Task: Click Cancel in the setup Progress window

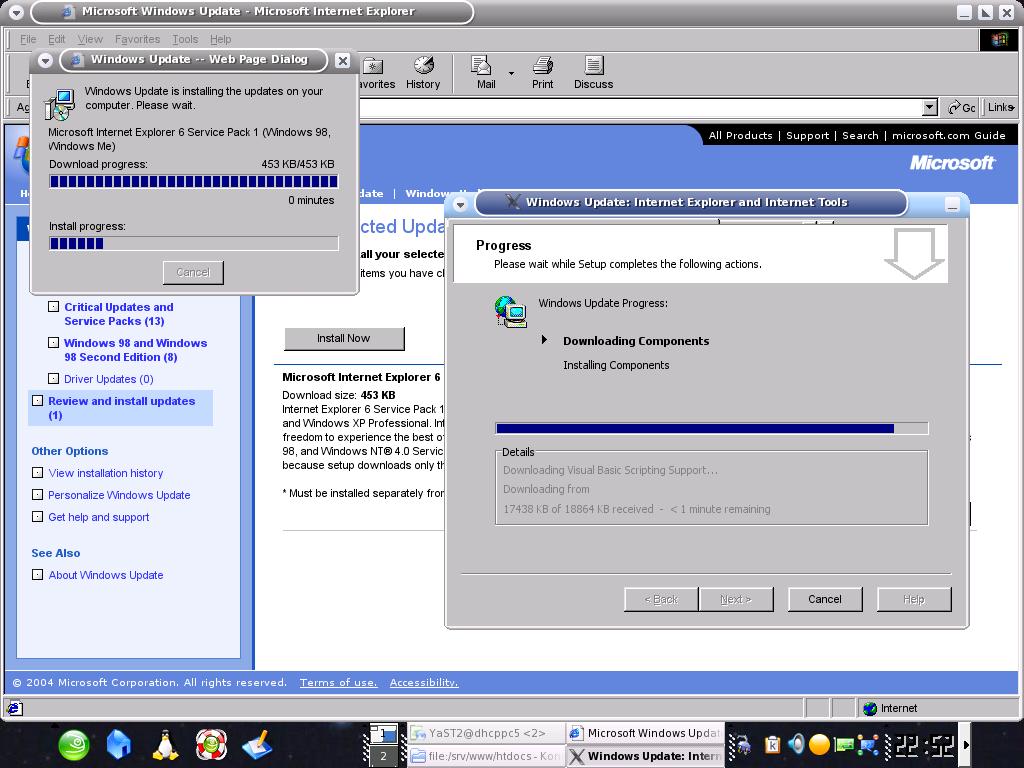Action: pos(825,599)
